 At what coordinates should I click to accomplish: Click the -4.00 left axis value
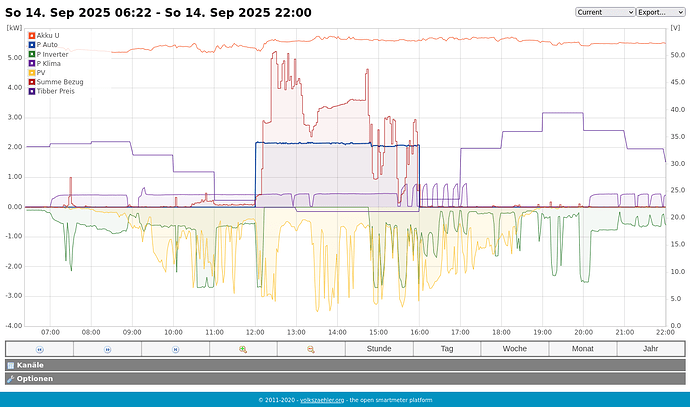click(14, 326)
